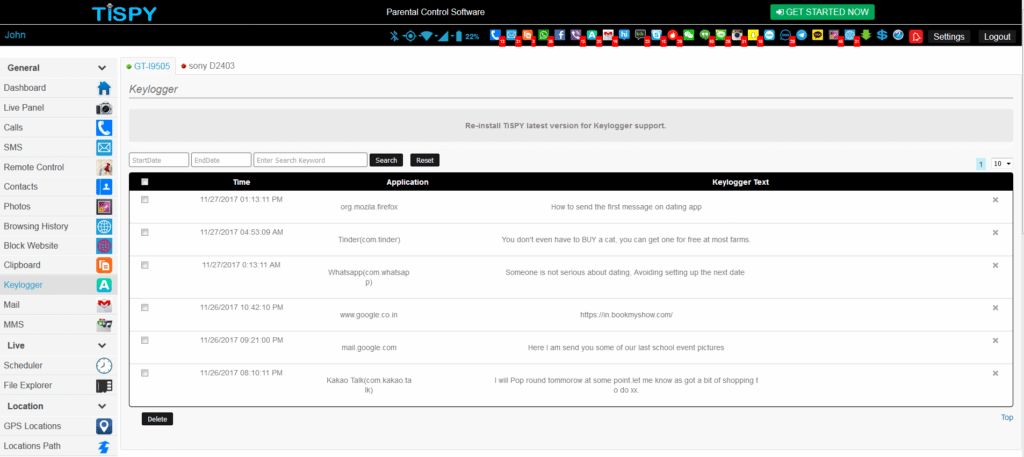This screenshot has height=457, width=1024.
Task: Click TiSPY logo in header
Action: tap(124, 12)
